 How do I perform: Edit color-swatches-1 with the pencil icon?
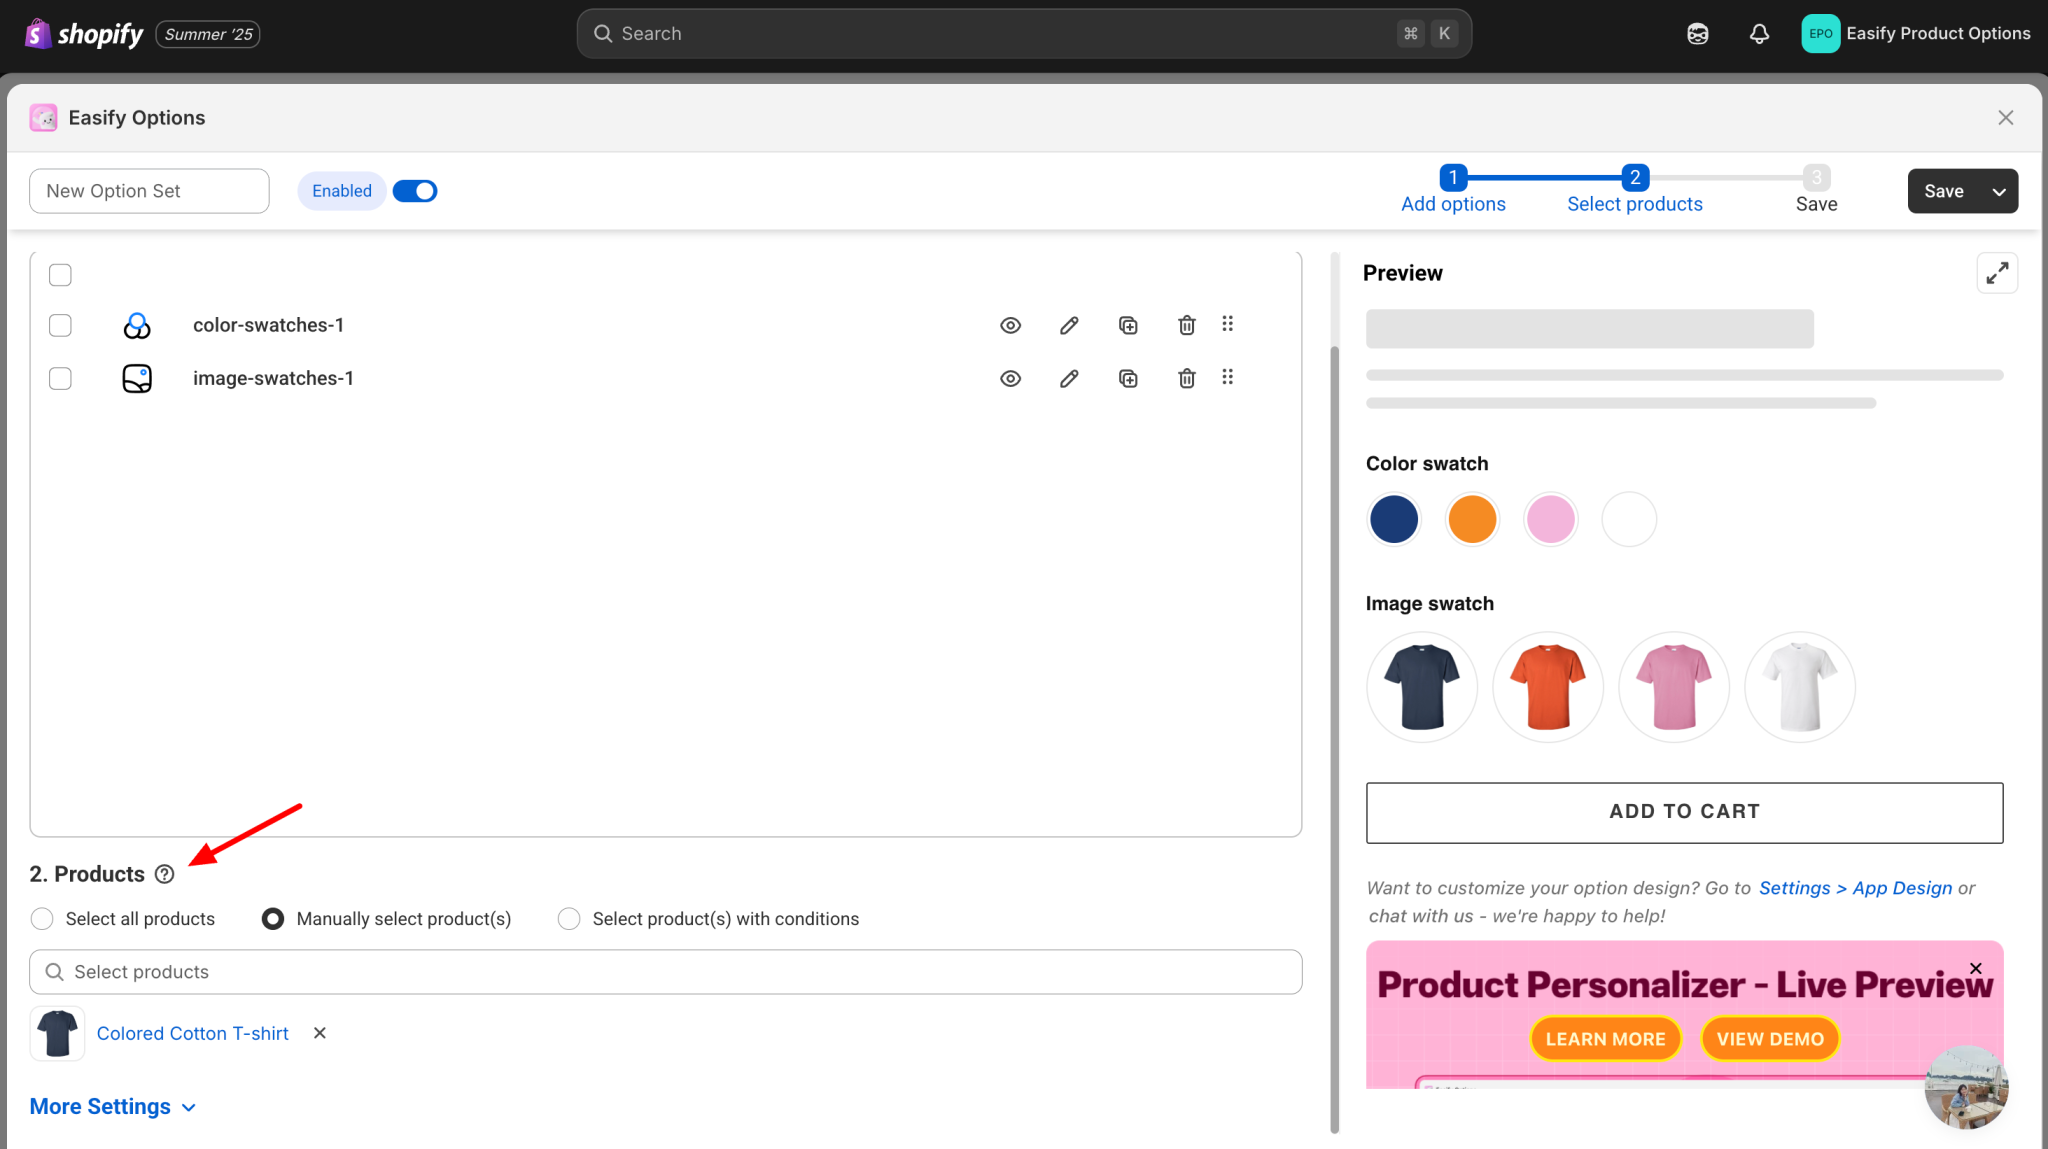[1069, 325]
